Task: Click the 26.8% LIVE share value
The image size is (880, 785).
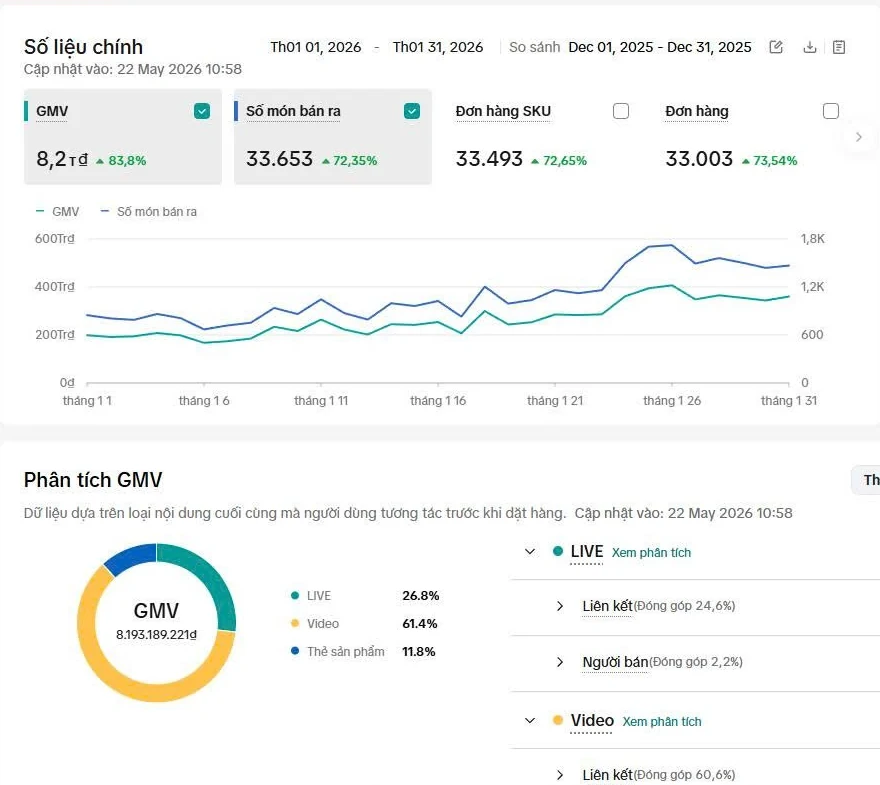Action: (420, 595)
